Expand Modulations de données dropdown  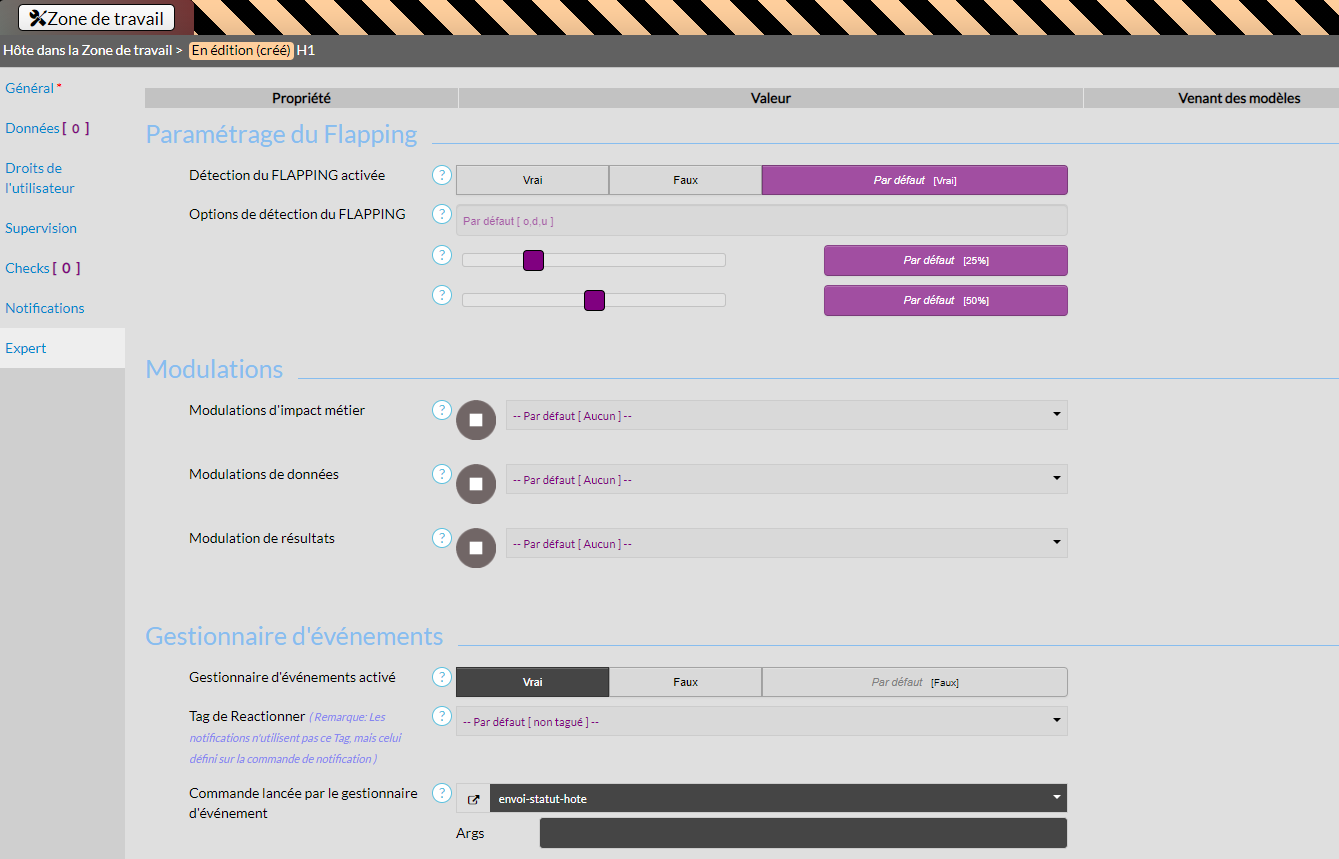(786, 480)
